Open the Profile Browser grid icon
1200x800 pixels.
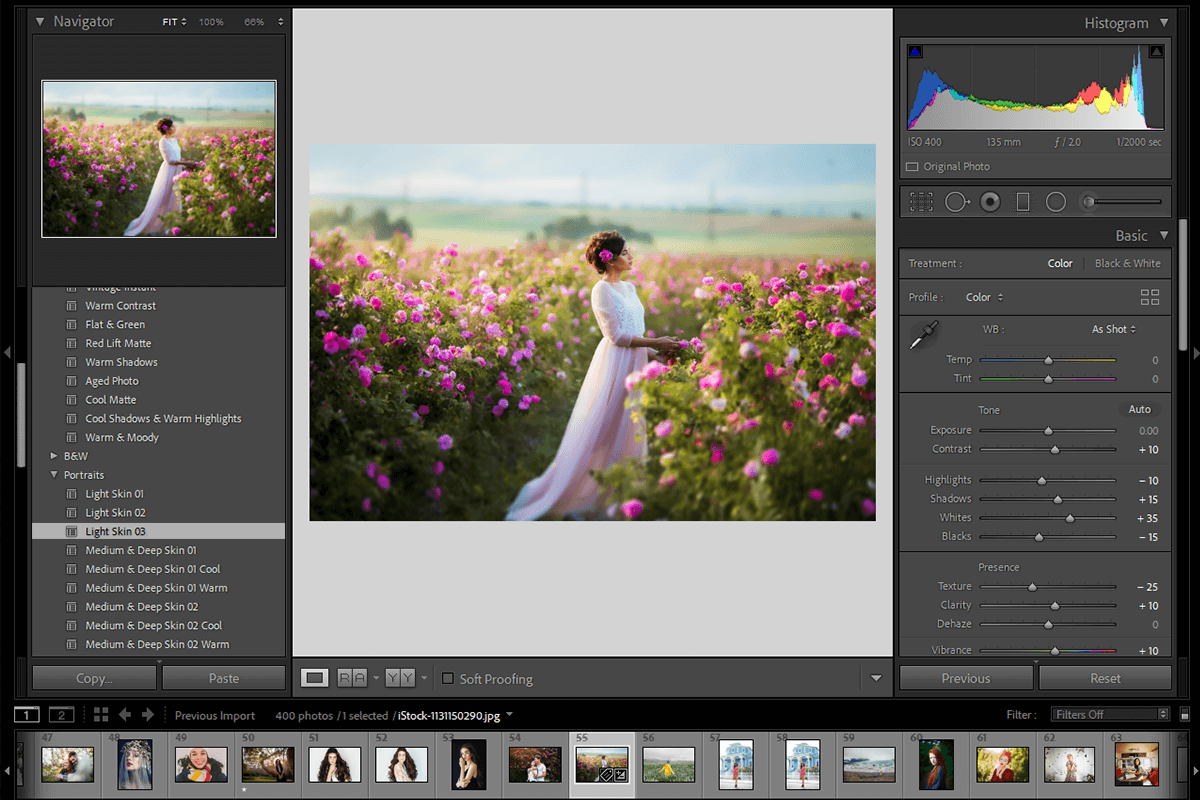pyautogui.click(x=1150, y=297)
